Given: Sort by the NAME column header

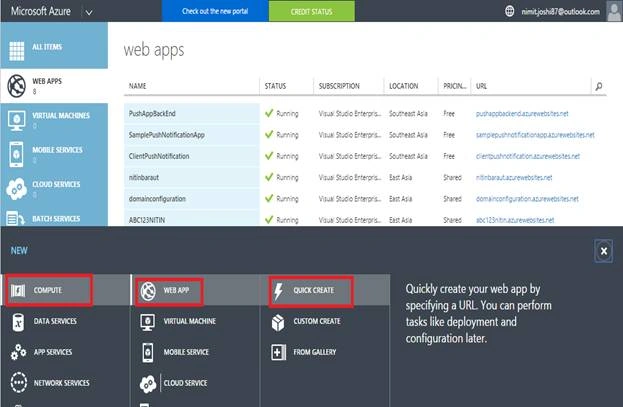Looking at the screenshot, I should 137,86.
